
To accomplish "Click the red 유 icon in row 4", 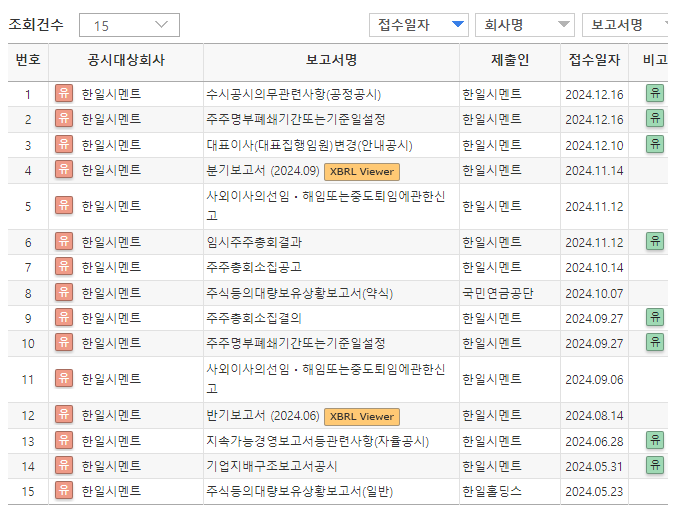I will click(64, 169).
